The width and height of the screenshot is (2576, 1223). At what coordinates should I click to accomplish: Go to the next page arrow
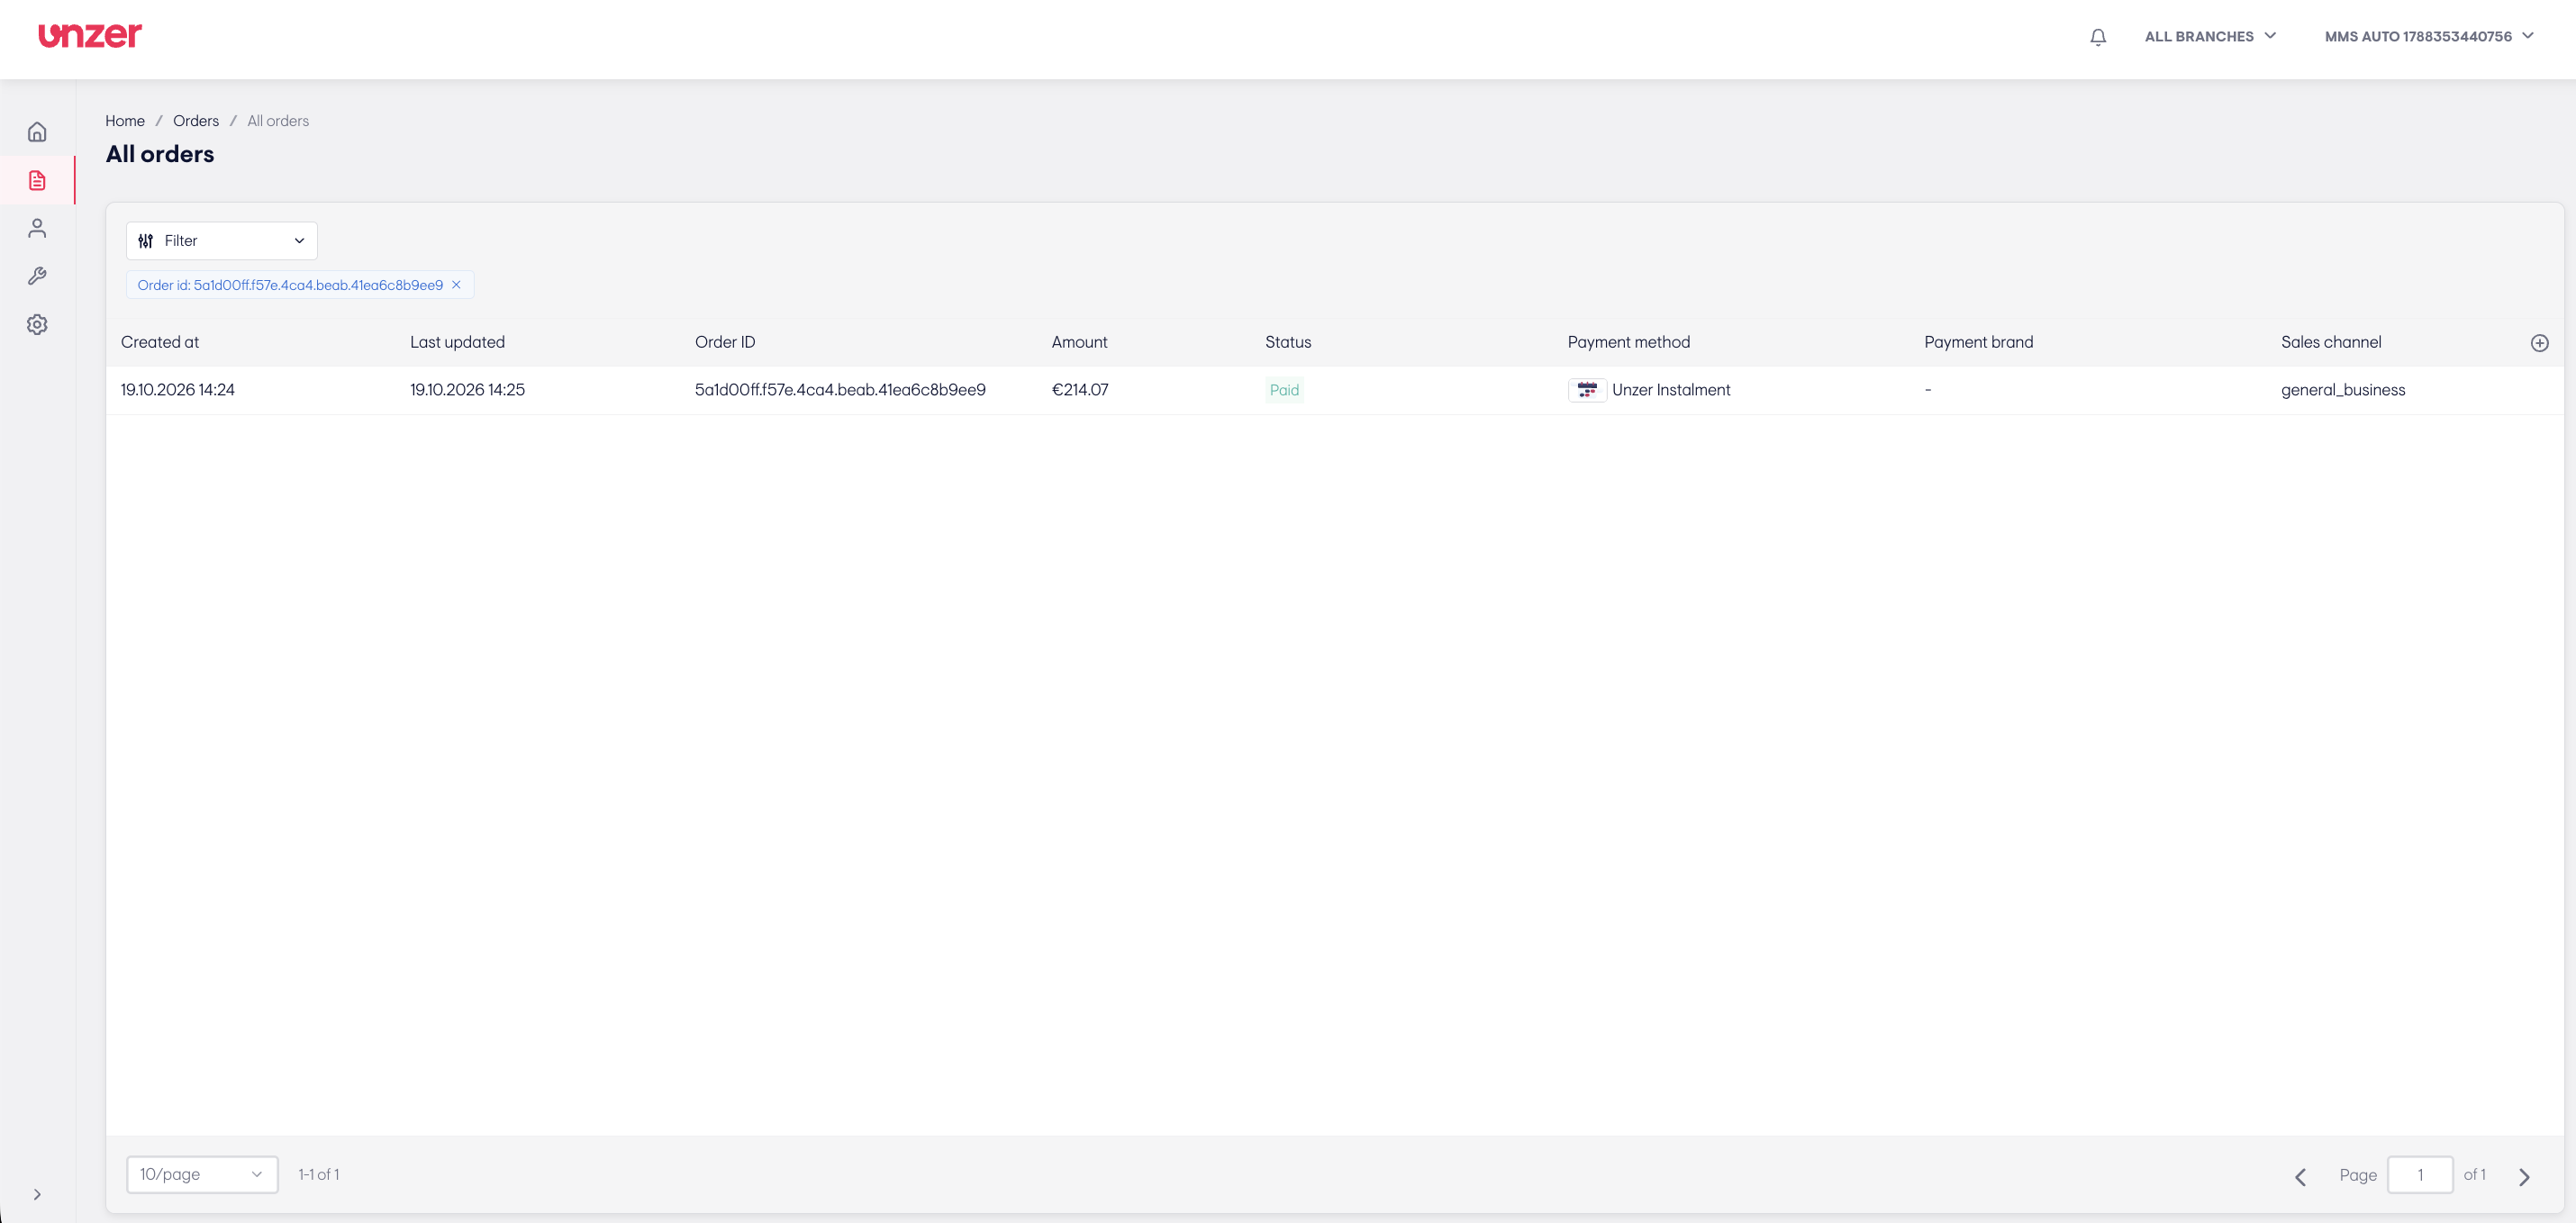(x=2524, y=1177)
